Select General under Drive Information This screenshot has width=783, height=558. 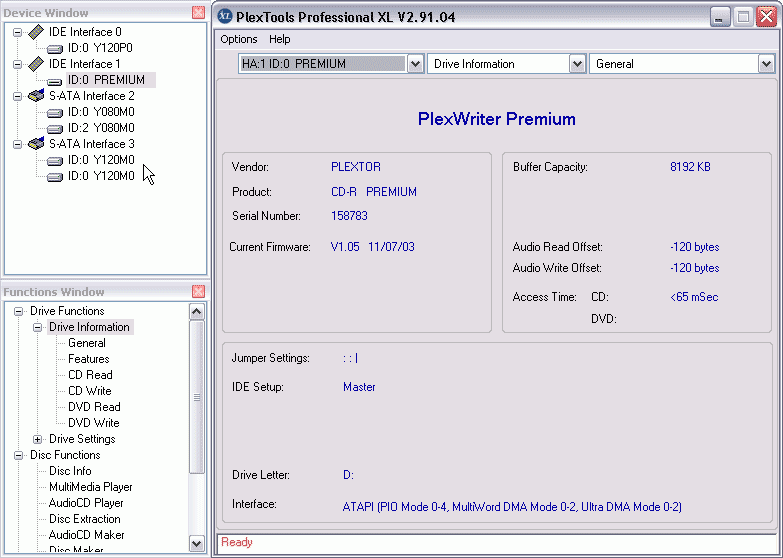(87, 343)
